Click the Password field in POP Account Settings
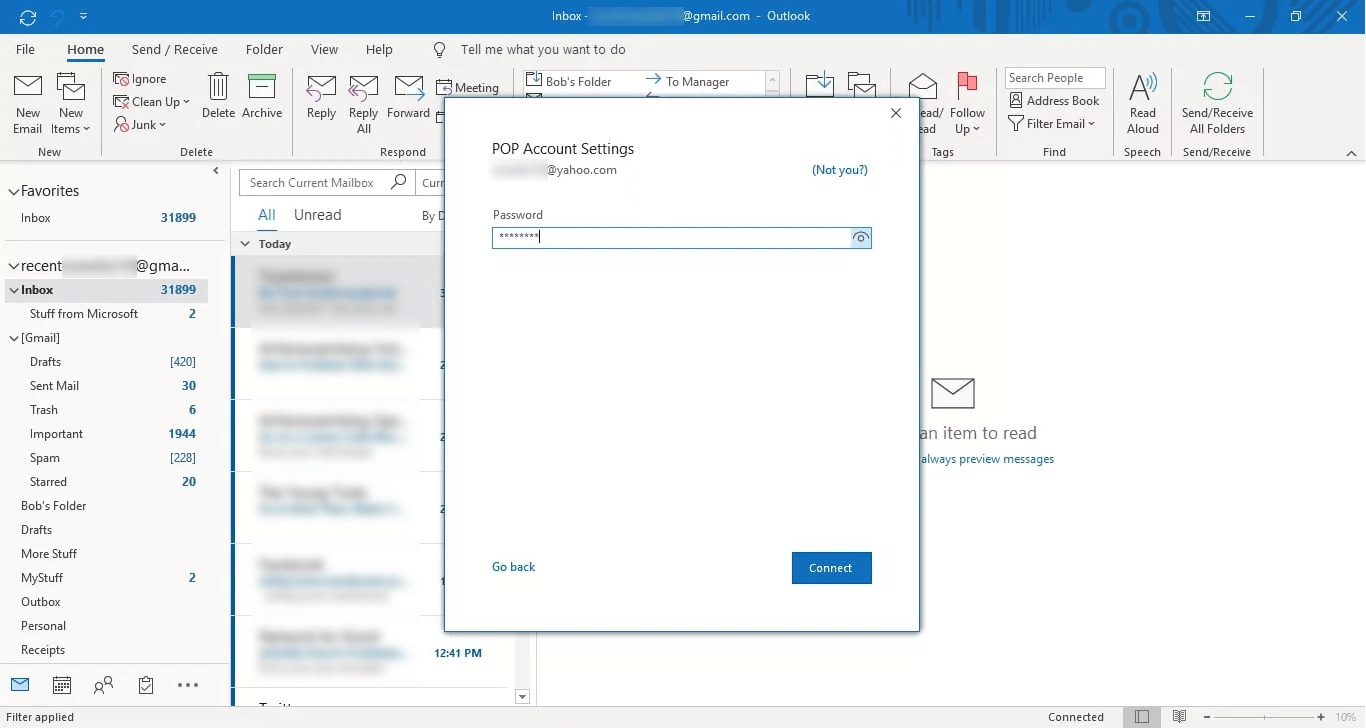This screenshot has height=728, width=1366. (671, 237)
